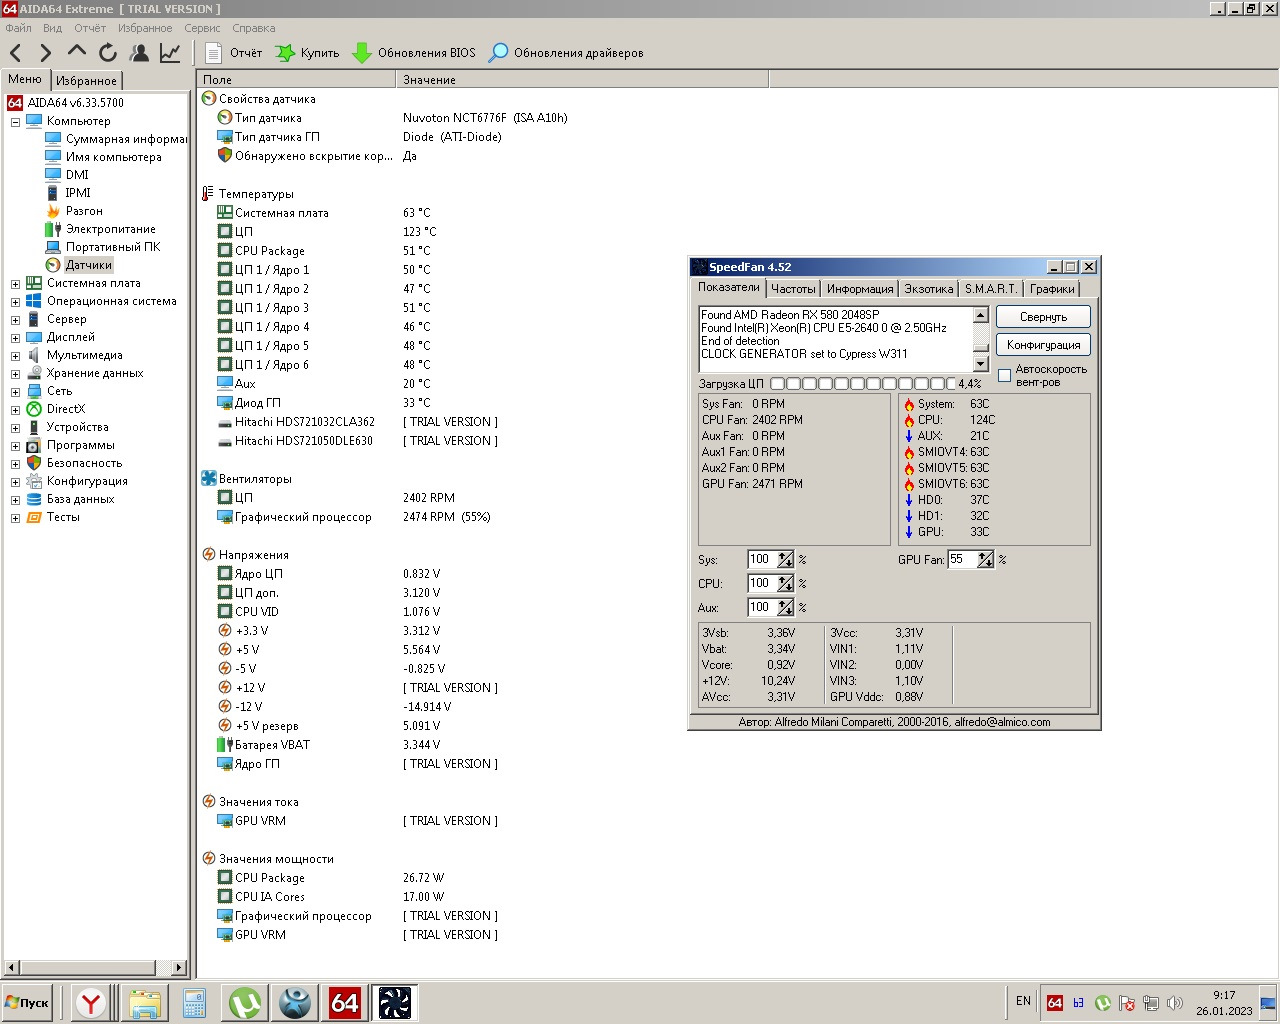Expand the Устройства tree node
This screenshot has width=1280, height=1024.
[x=15, y=428]
